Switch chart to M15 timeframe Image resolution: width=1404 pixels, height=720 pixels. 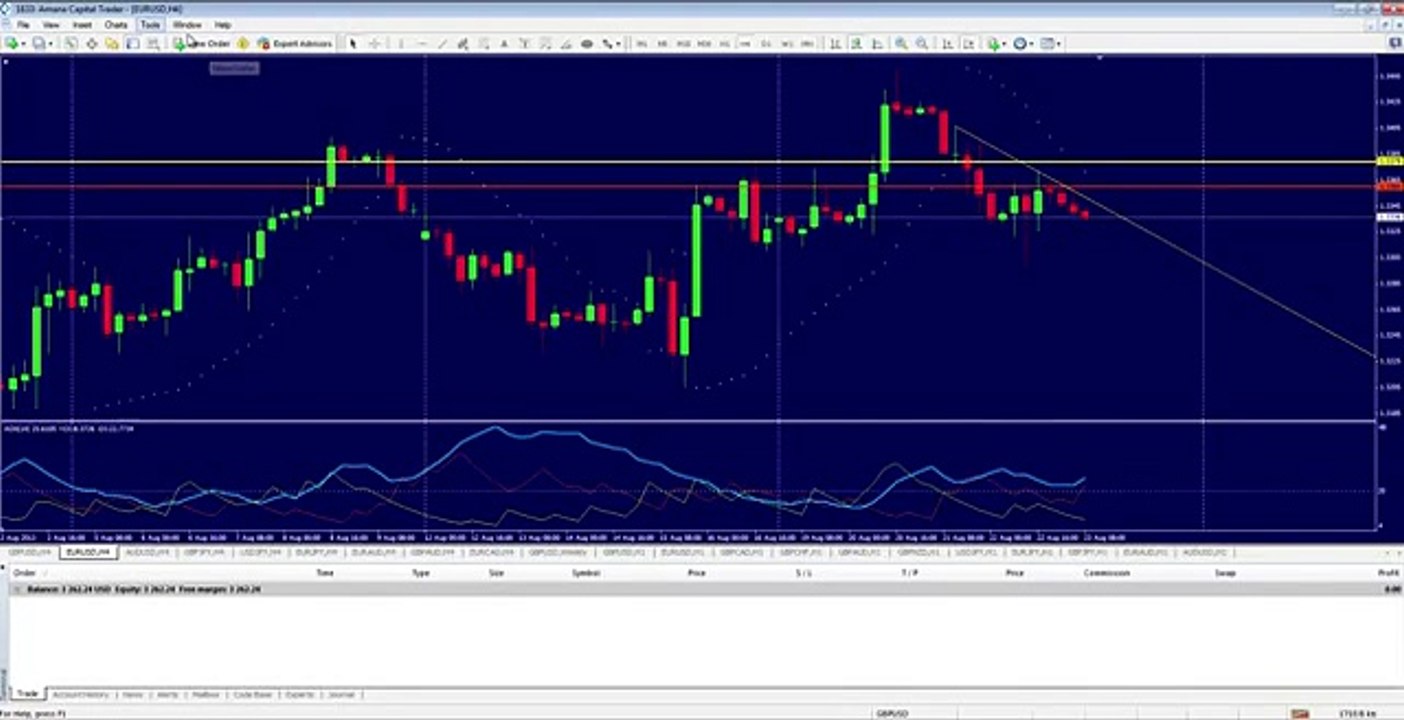coord(684,43)
